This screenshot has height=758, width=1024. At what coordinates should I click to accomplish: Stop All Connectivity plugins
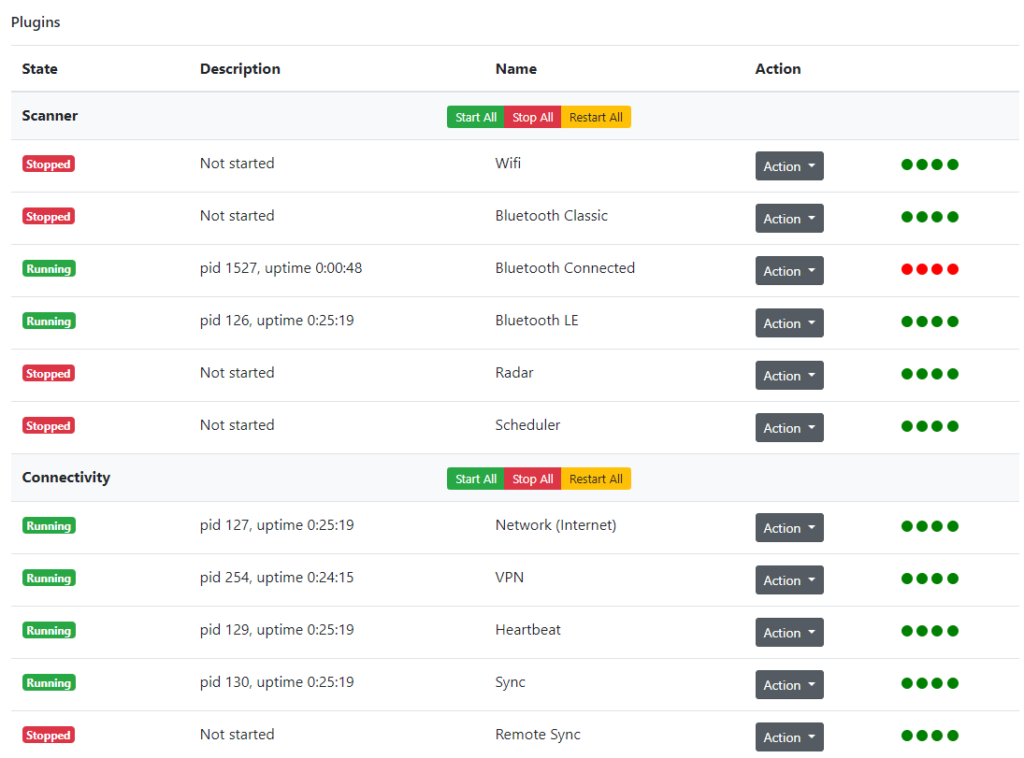click(x=532, y=479)
